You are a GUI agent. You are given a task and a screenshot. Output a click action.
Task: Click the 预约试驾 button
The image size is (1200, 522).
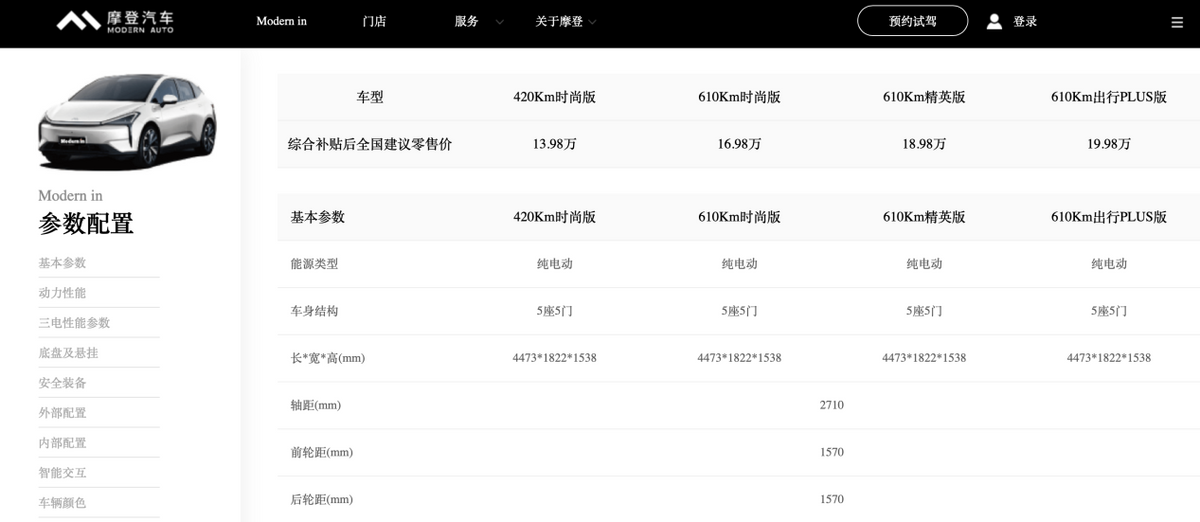tap(912, 21)
